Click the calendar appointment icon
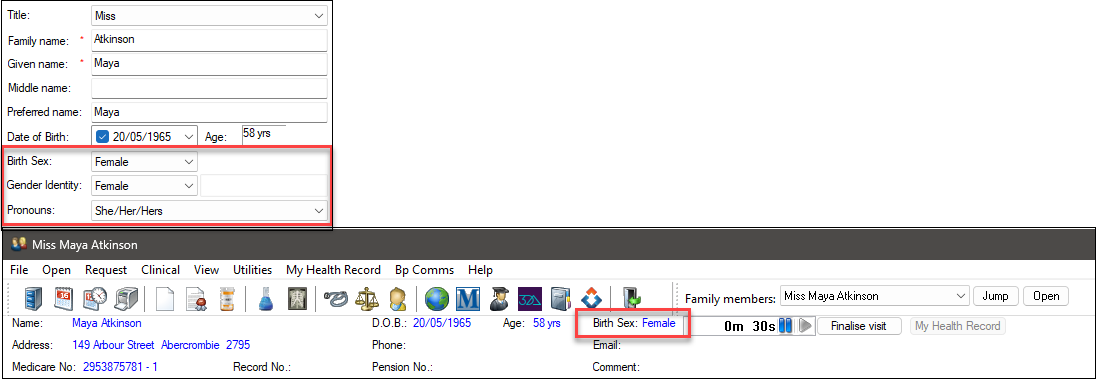This screenshot has height=379, width=1096. click(63, 298)
